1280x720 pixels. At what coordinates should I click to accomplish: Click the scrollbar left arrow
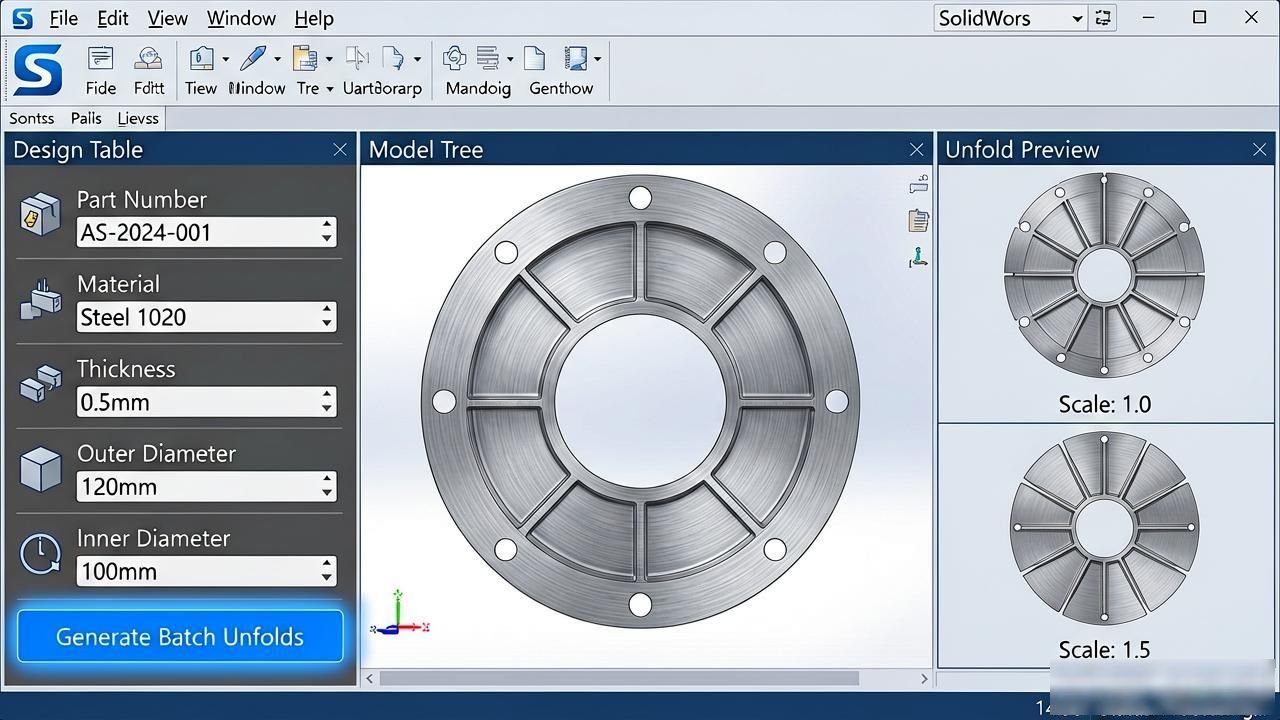coord(370,678)
